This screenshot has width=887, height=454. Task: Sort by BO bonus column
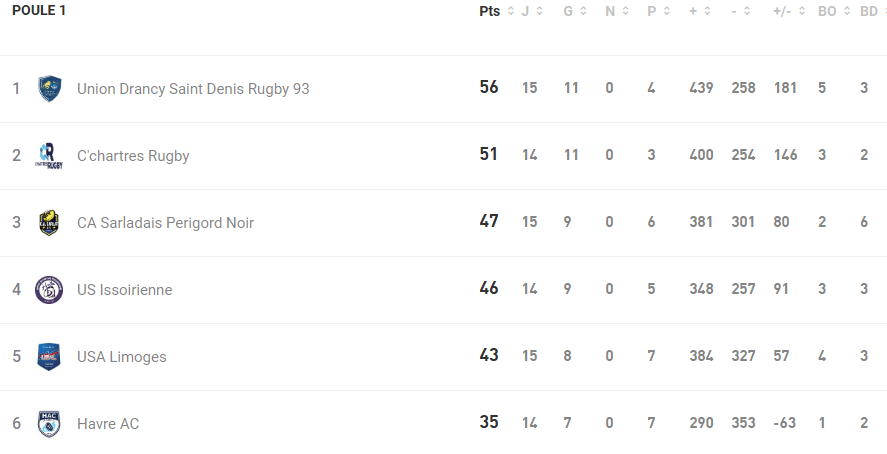tap(833, 11)
